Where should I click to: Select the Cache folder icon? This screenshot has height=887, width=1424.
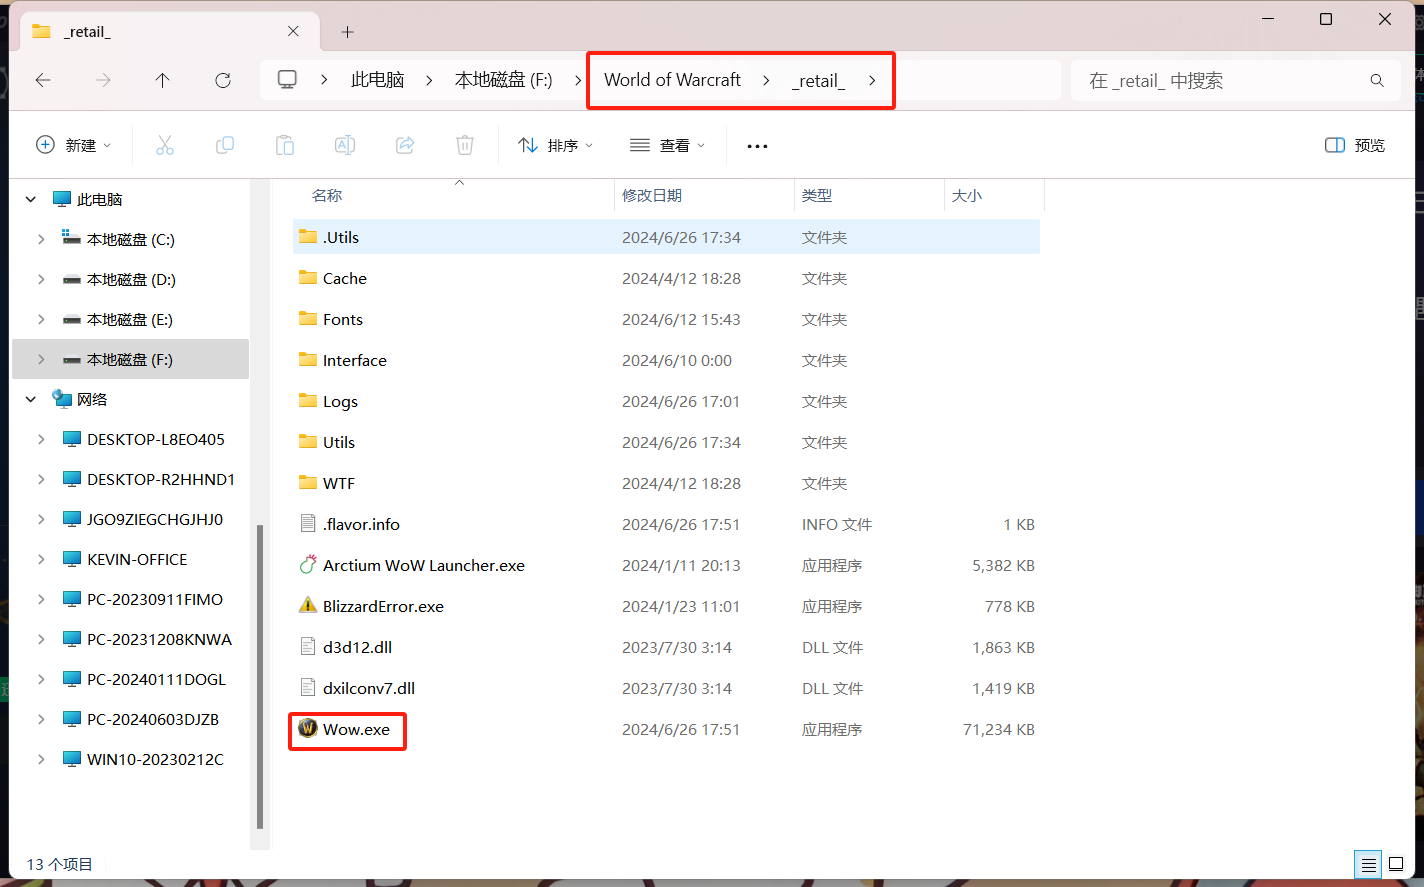coord(308,278)
